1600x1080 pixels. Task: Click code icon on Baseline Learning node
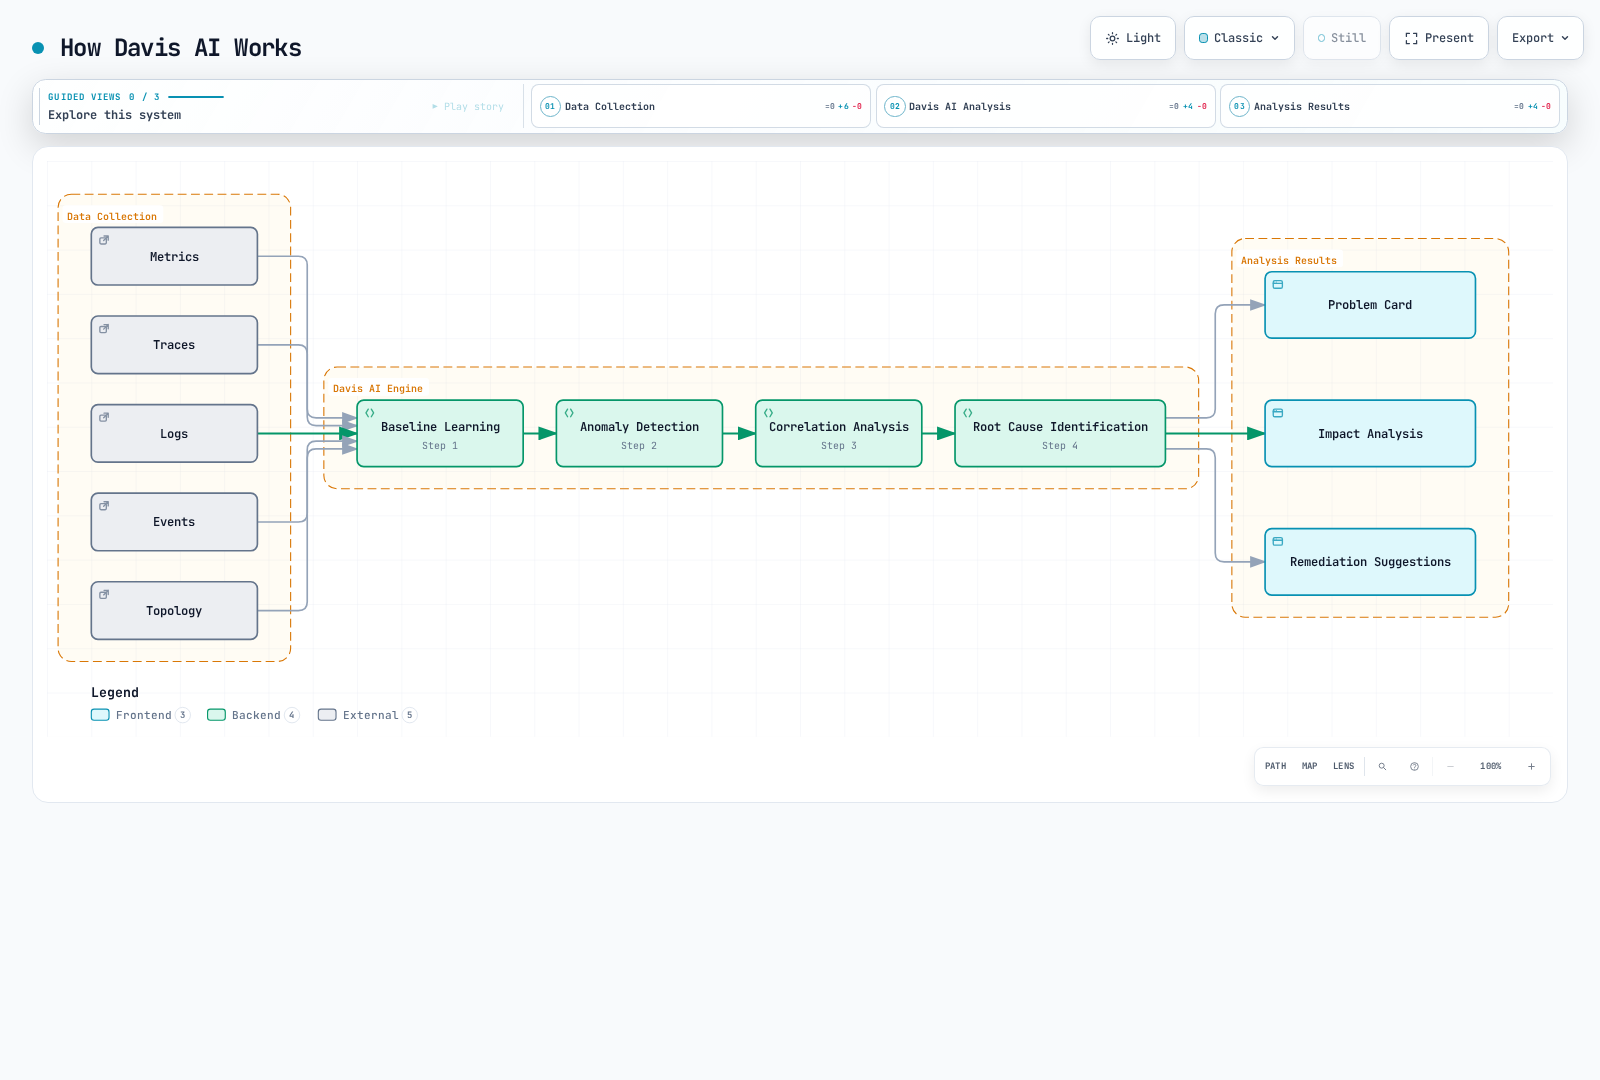pos(370,413)
